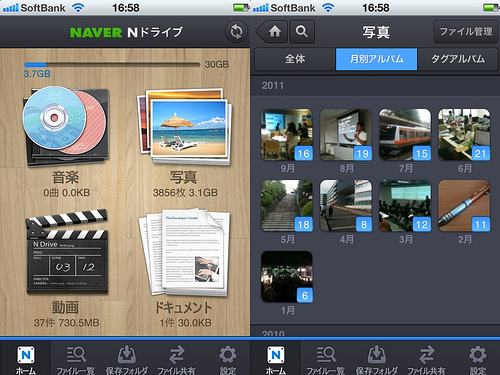This screenshot has height=375, width=500.
Task: Open the 3月 album thumbnail
Action: pyautogui.click(x=405, y=206)
